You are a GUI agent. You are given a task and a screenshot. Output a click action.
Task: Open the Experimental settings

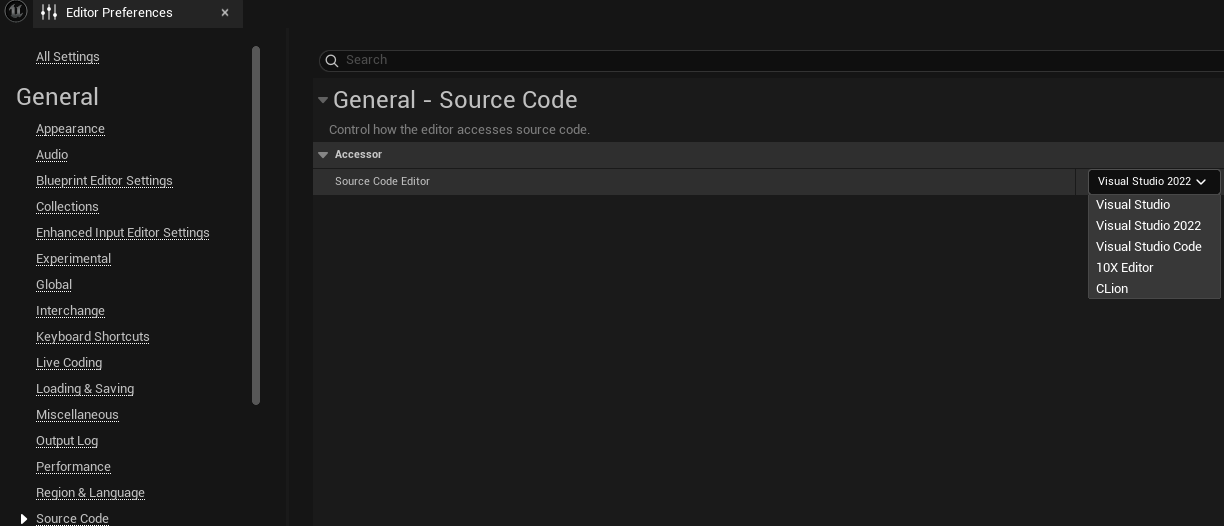(73, 259)
